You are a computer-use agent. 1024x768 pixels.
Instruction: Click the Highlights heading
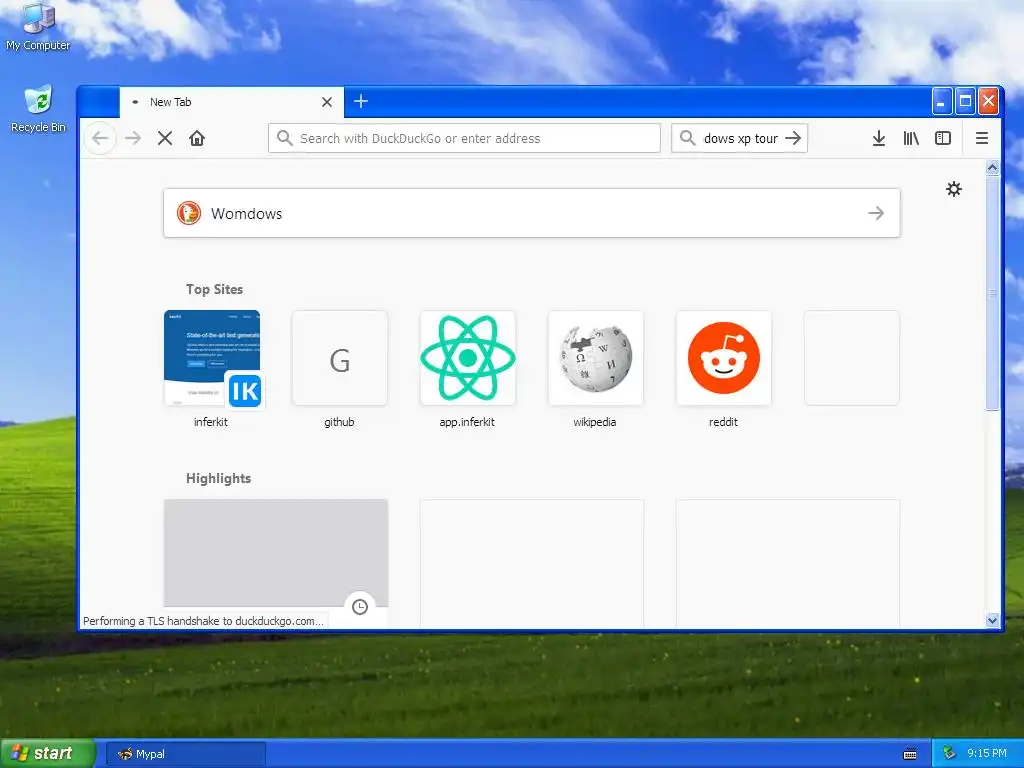click(x=218, y=478)
